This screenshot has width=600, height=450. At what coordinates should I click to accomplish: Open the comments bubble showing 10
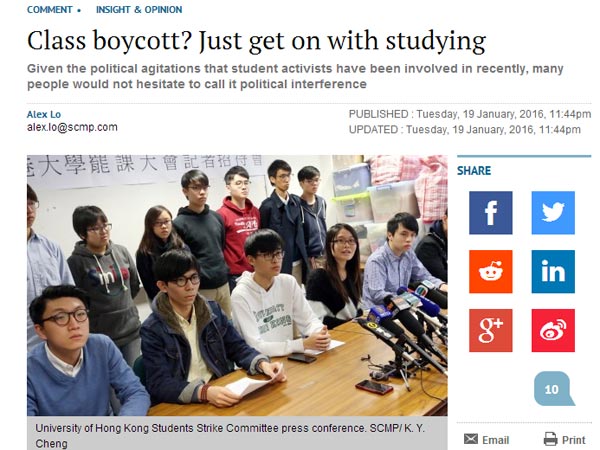[553, 388]
